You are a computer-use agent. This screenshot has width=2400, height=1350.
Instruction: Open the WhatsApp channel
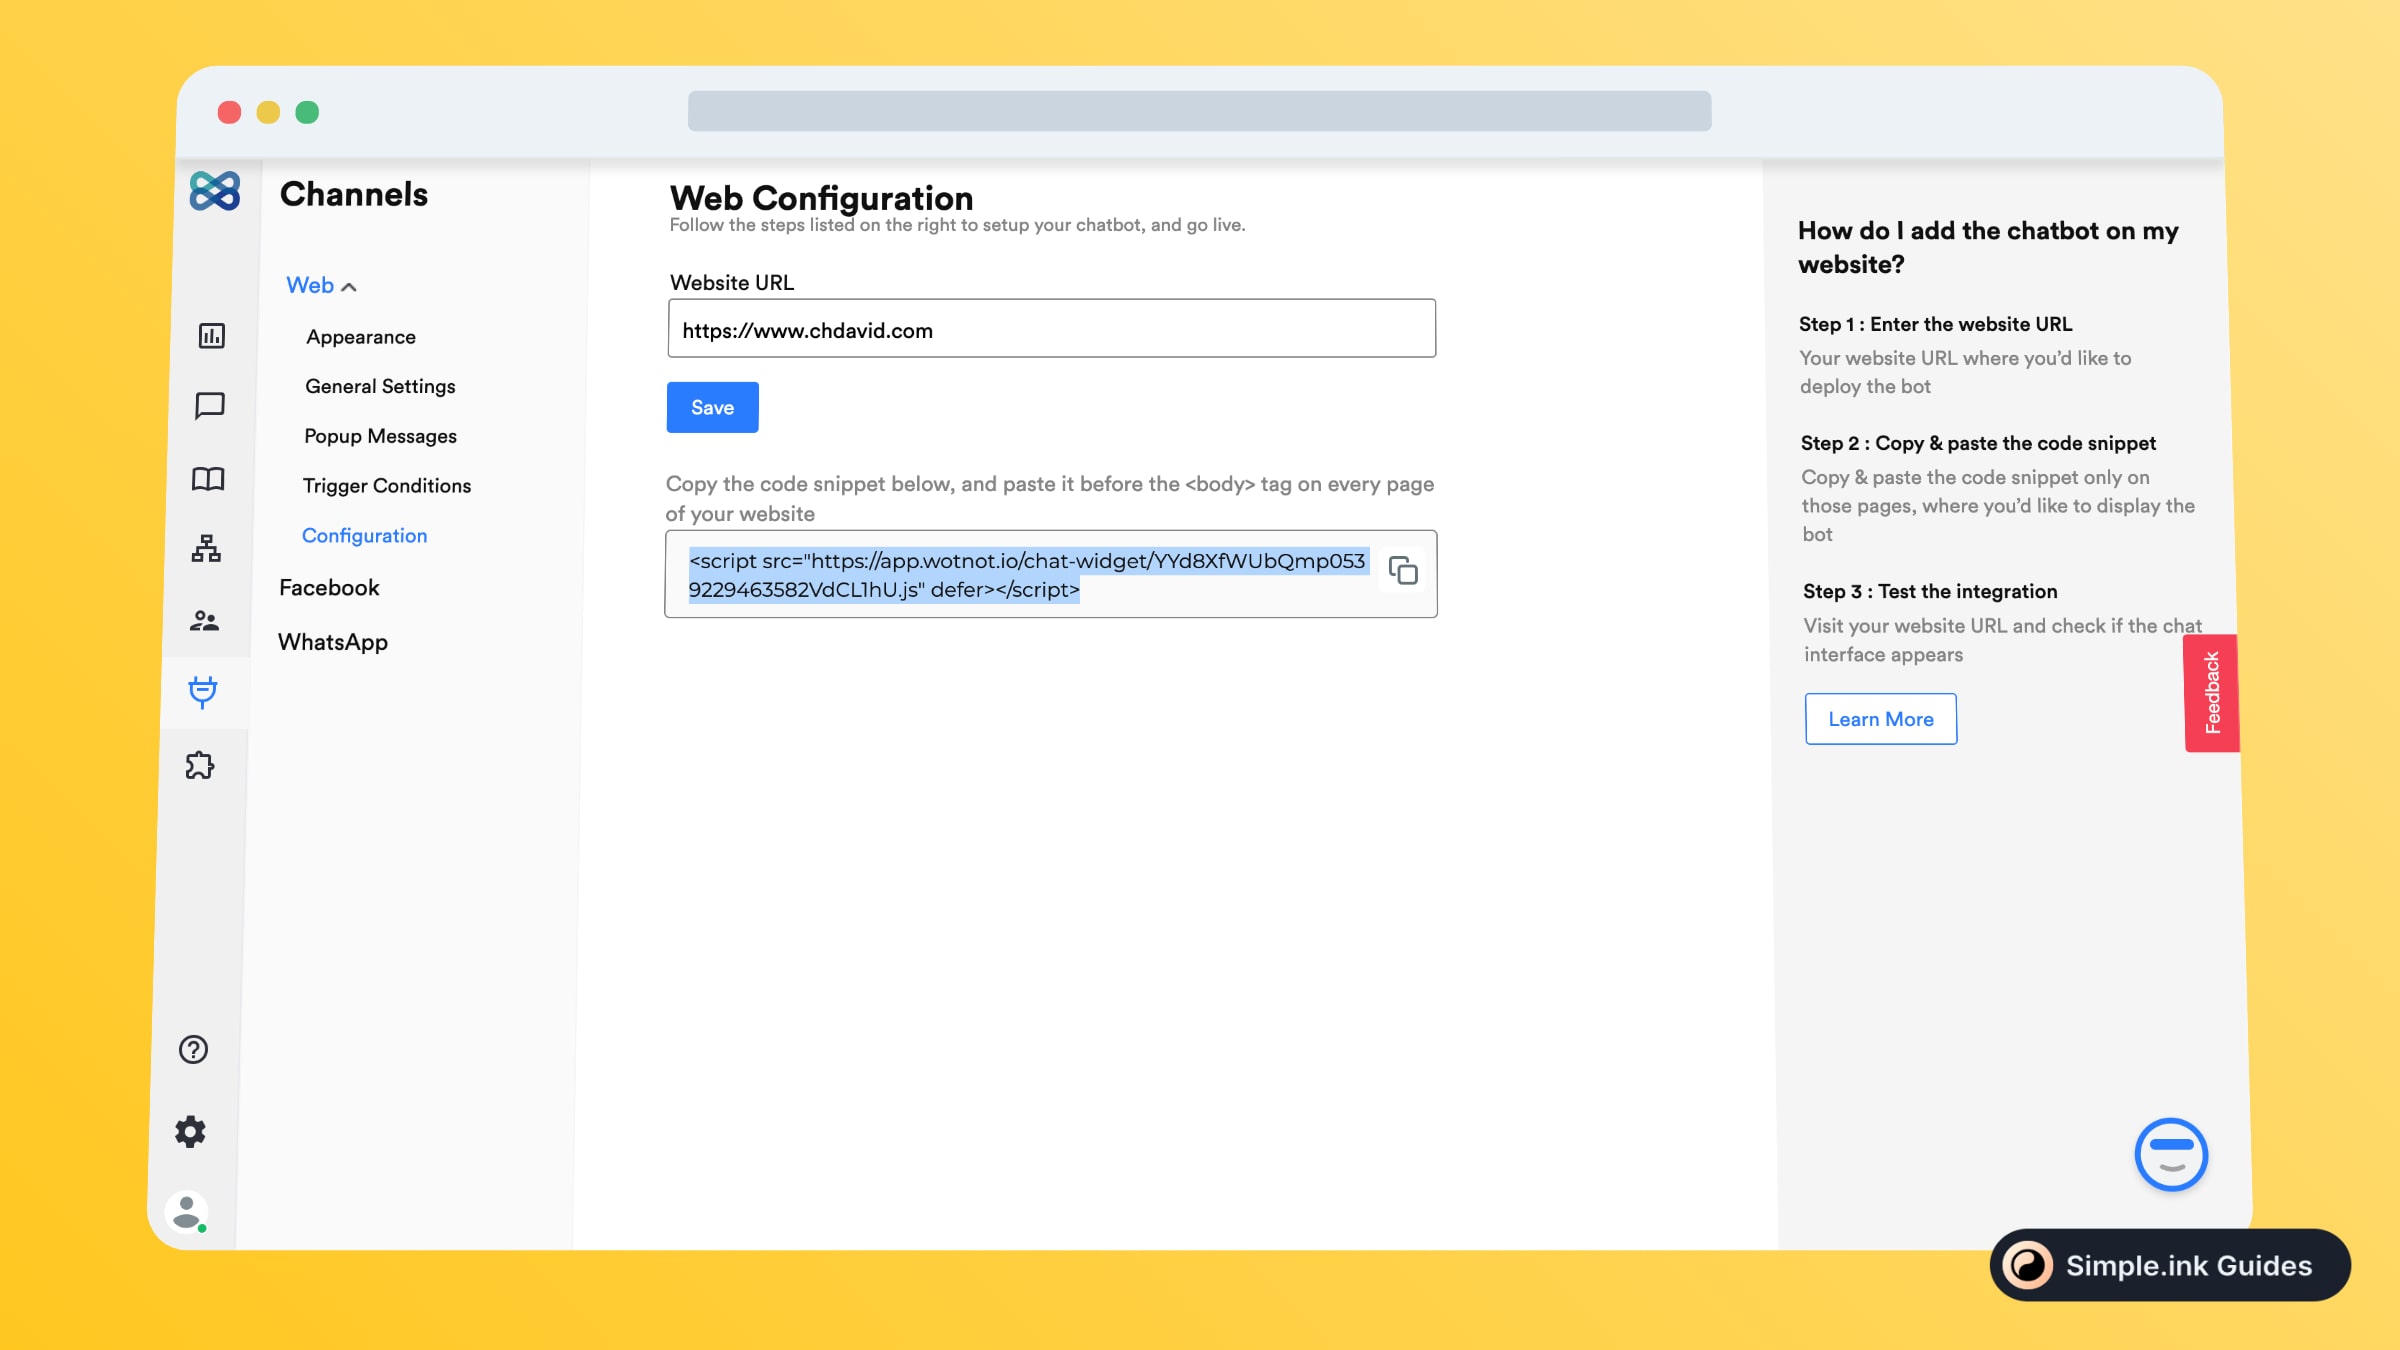pos(333,642)
